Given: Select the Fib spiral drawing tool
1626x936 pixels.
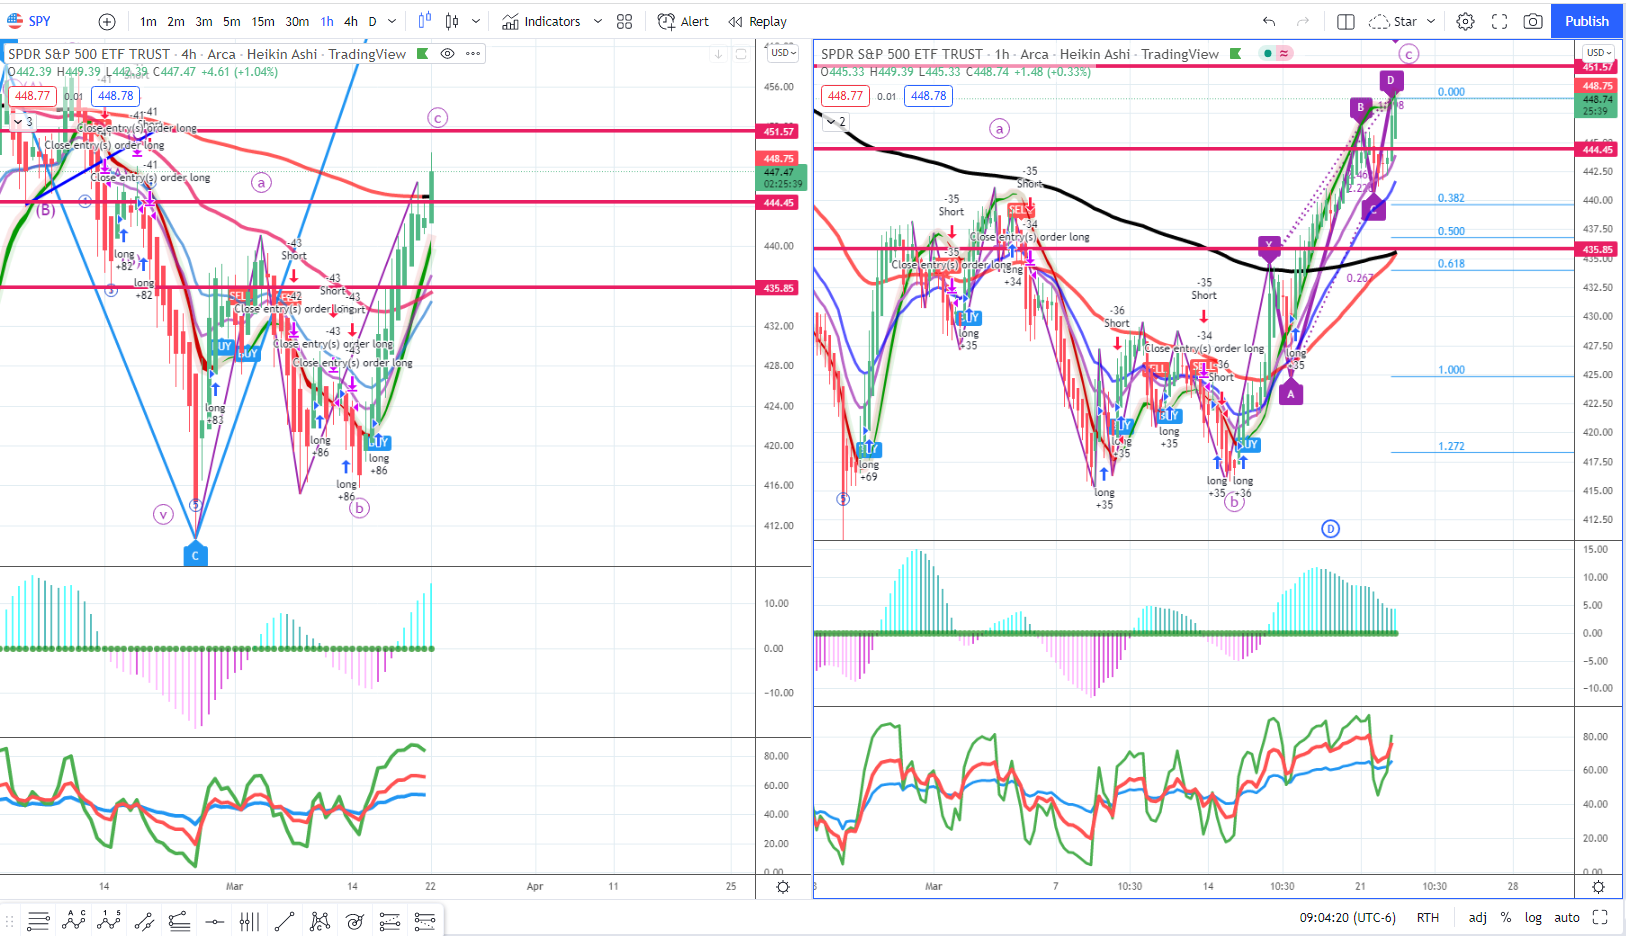Looking at the screenshot, I should click(355, 921).
